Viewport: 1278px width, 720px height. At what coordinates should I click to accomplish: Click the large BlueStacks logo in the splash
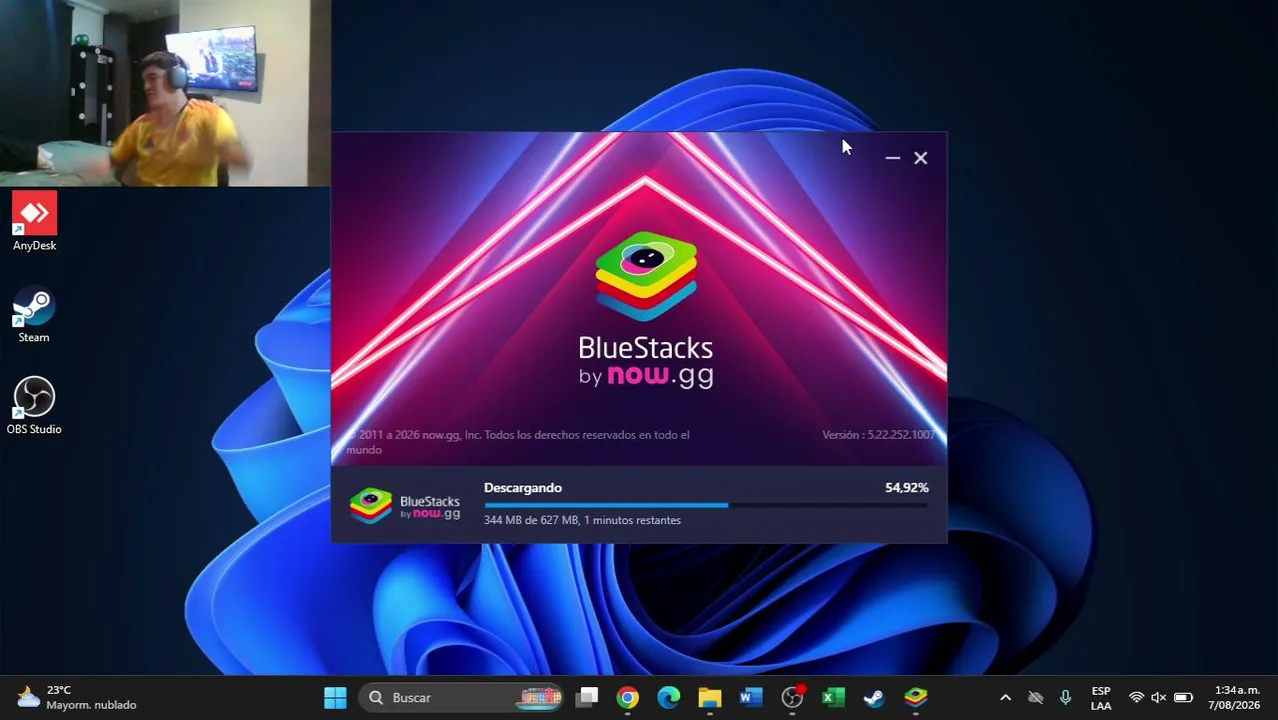coord(646,310)
